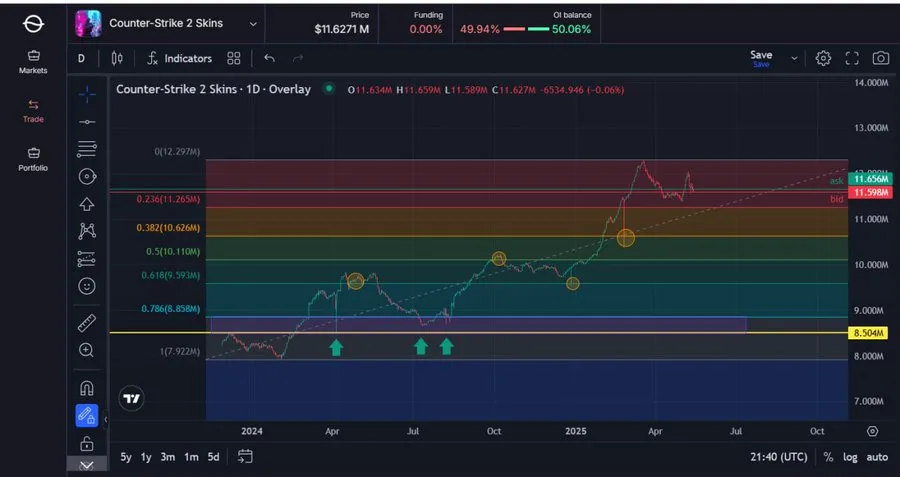Screen dimensions: 900x477
Task: Open time axis settings target icon
Action: pyautogui.click(x=872, y=431)
